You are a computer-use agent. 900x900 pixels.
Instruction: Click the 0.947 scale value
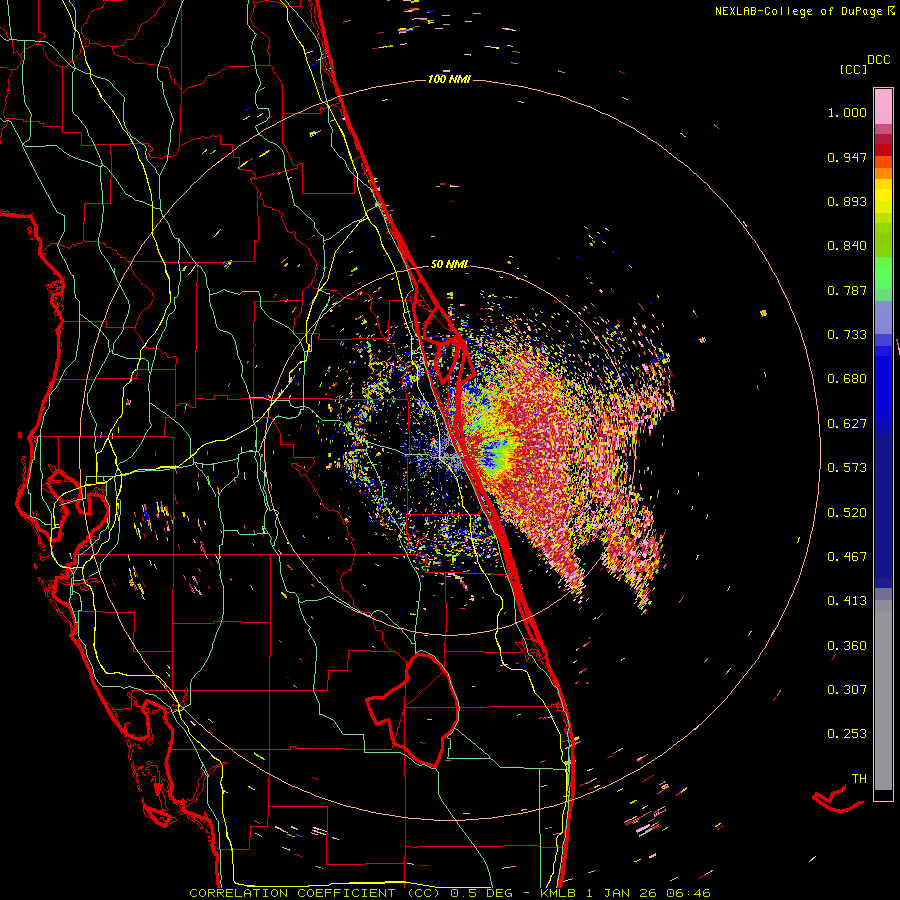pyautogui.click(x=847, y=157)
